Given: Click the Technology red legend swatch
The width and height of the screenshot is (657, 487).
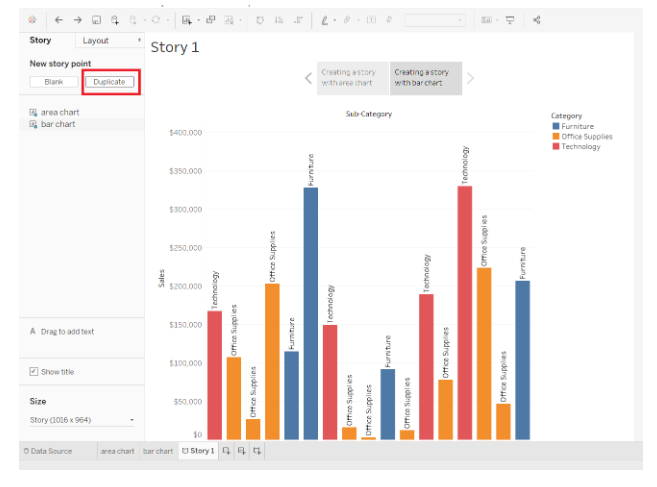Looking at the screenshot, I should point(556,147).
